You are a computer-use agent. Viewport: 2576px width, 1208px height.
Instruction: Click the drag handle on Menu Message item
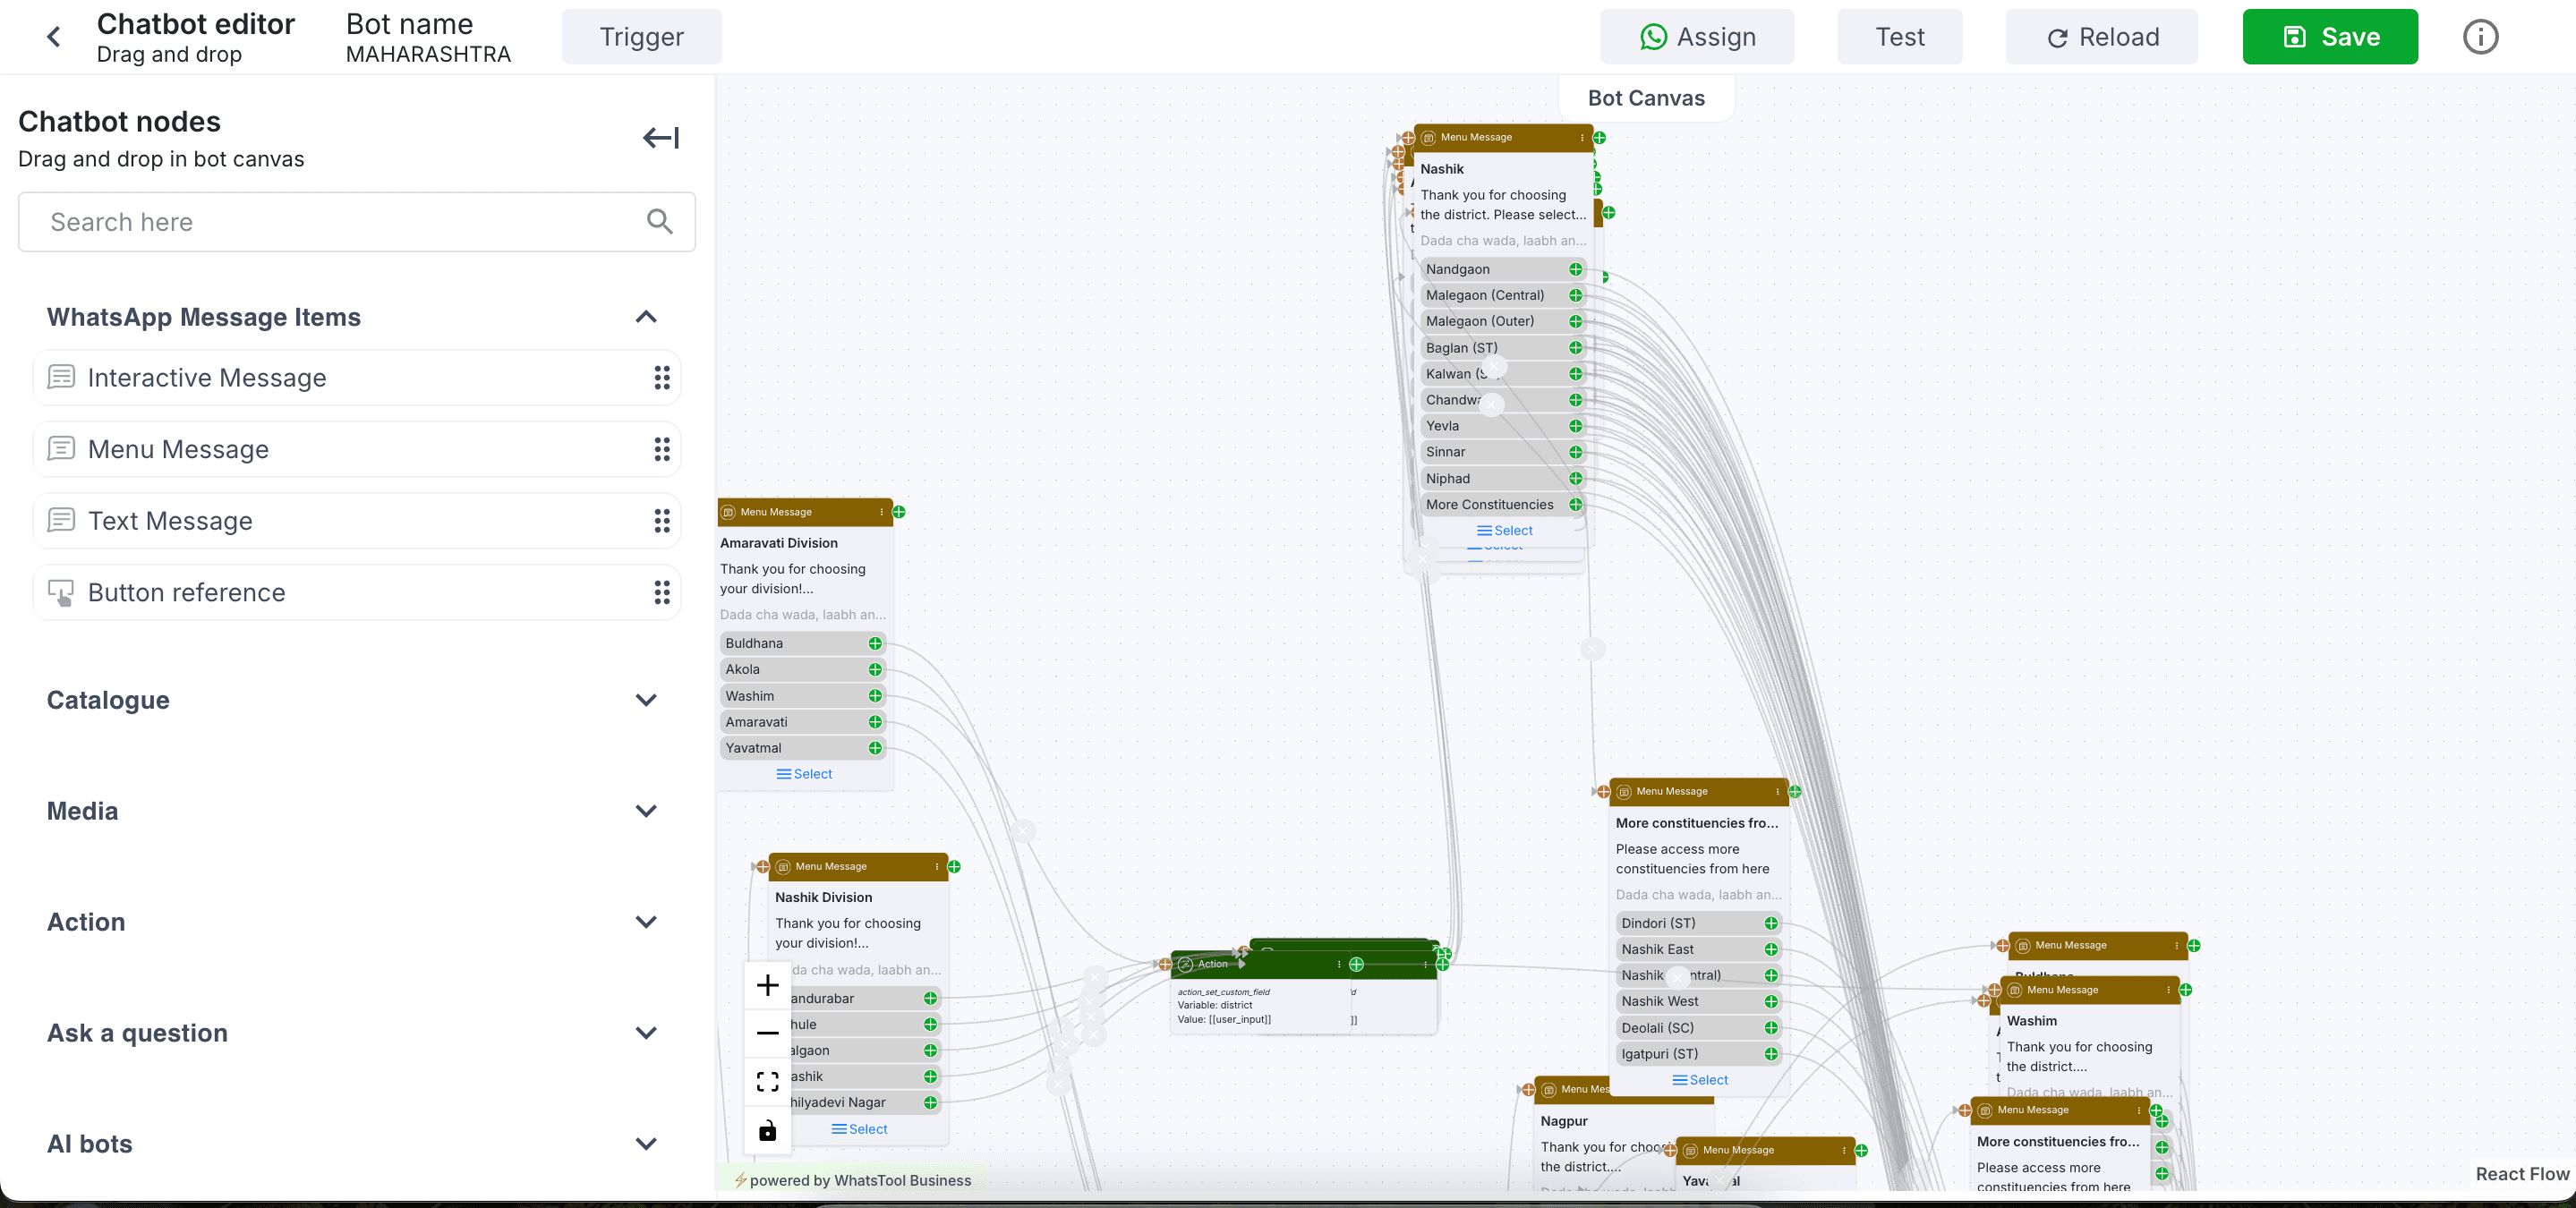pos(661,449)
